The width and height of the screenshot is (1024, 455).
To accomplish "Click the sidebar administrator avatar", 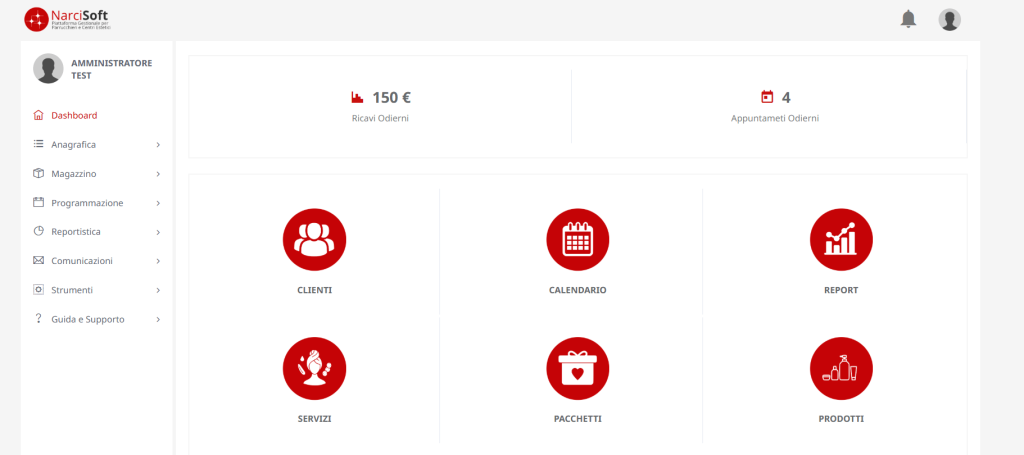I will point(48,69).
